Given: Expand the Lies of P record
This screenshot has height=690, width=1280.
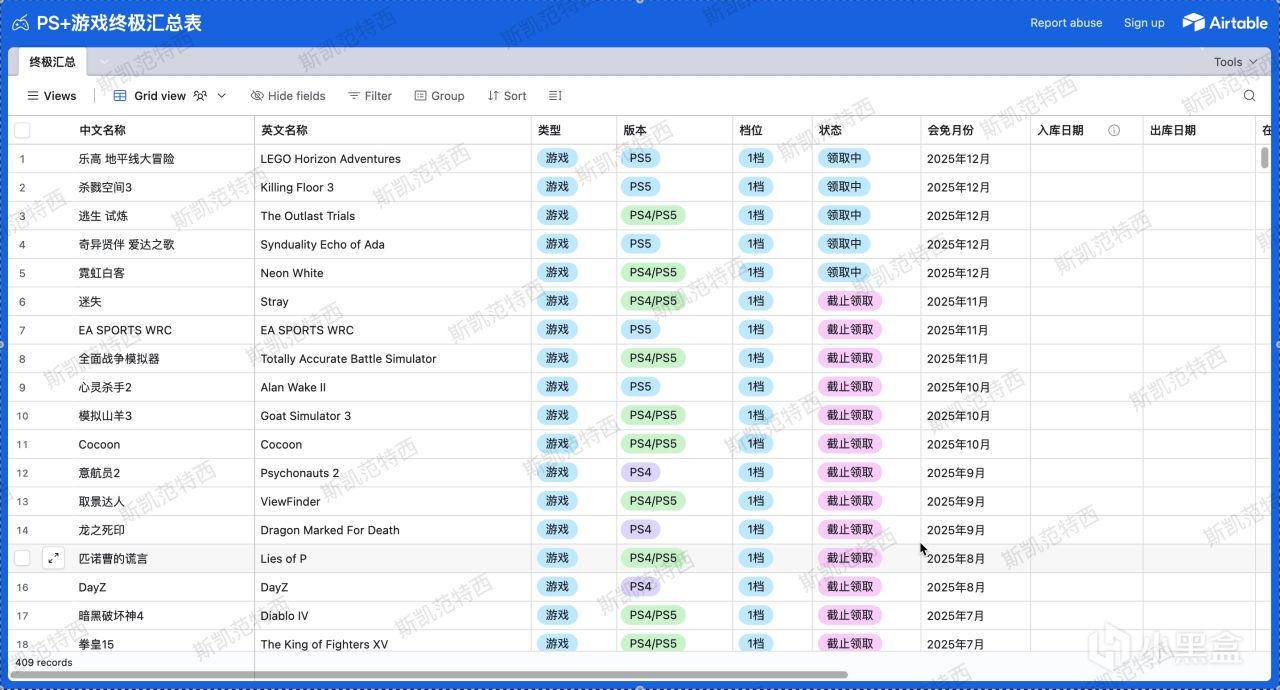Looking at the screenshot, I should pyautogui.click(x=53, y=558).
